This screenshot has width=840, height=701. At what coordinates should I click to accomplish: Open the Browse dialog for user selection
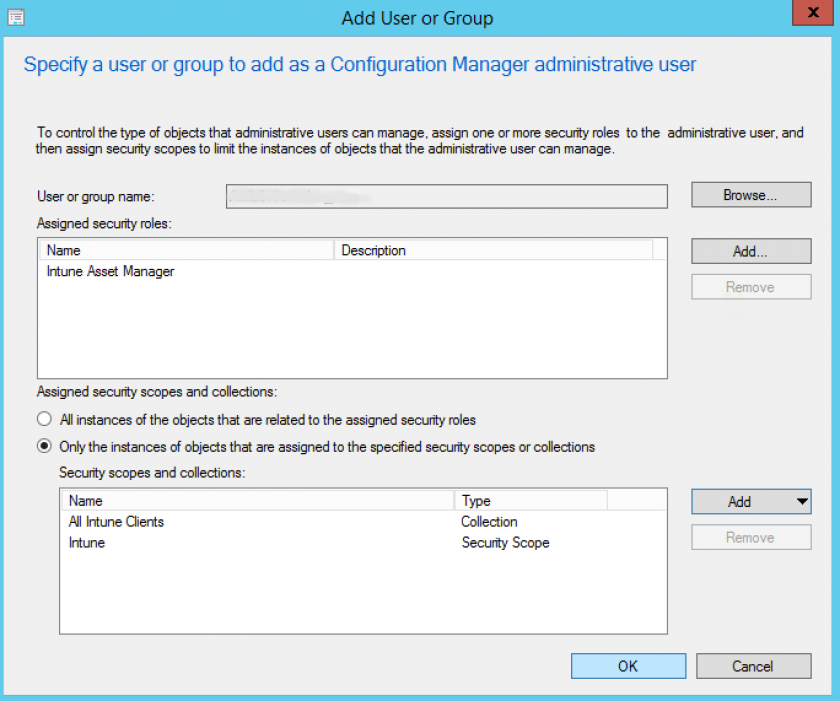pos(751,194)
